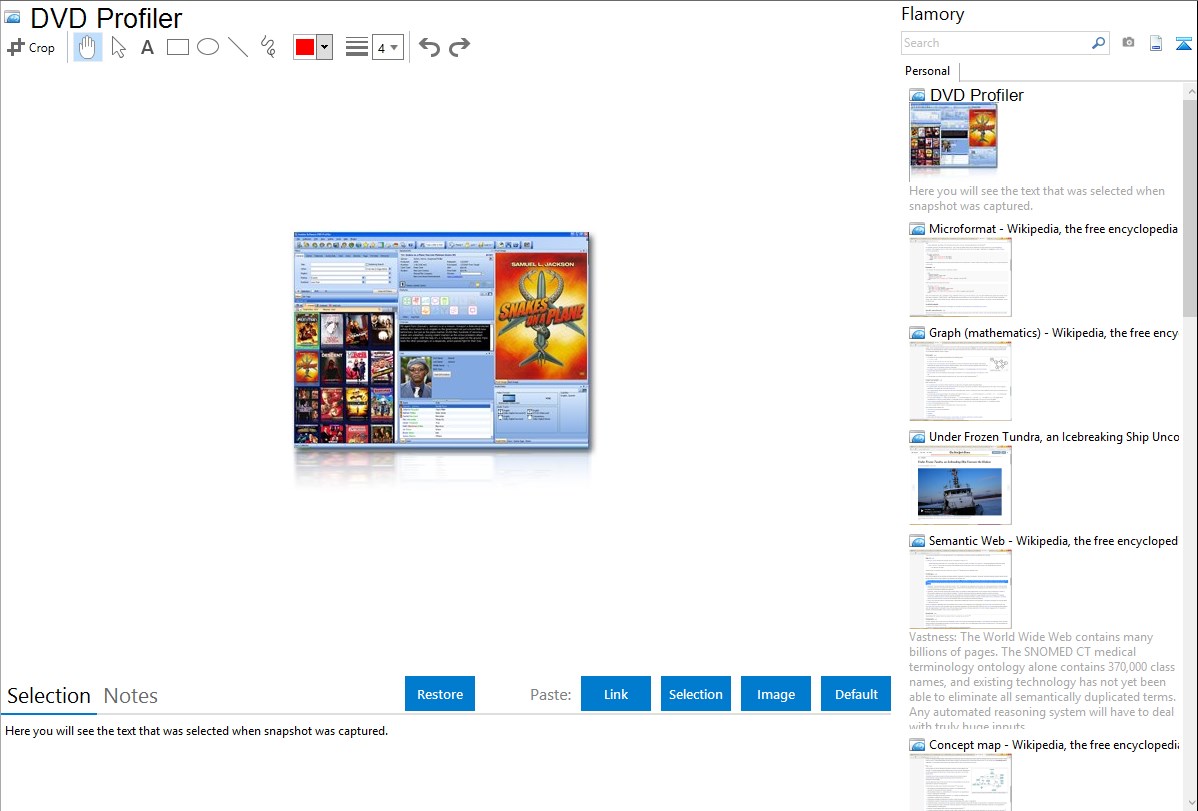Click the 'Semantic Web - Wikipedia' snapshot title
The width and height of the screenshot is (1198, 811).
[1053, 540]
